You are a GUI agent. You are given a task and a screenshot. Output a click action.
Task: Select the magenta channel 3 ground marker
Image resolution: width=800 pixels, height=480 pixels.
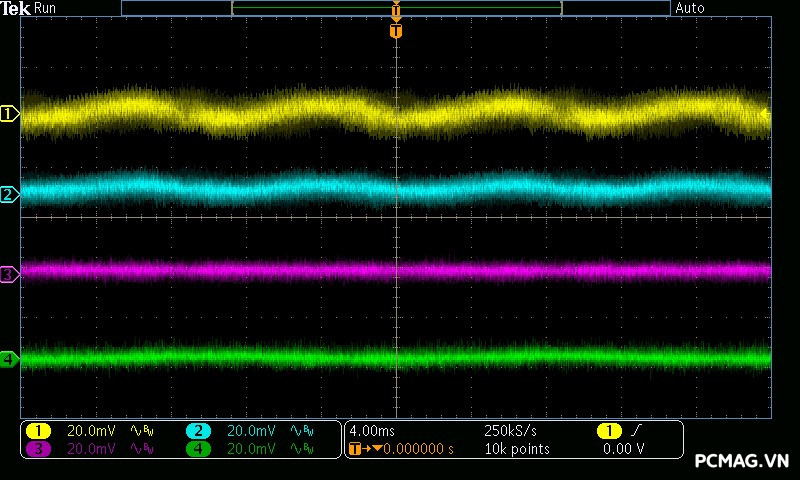click(9, 274)
